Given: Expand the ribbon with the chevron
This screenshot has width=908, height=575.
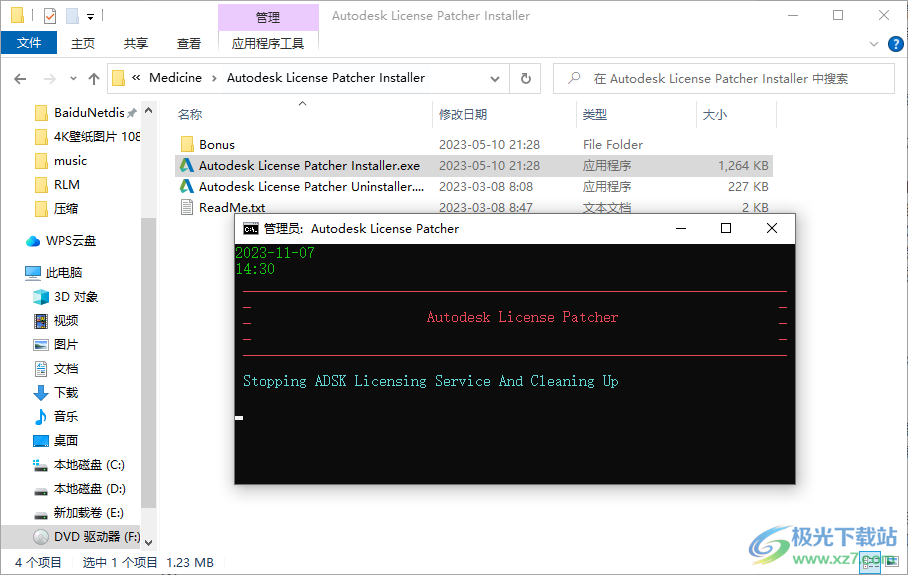Looking at the screenshot, I should pos(874,44).
